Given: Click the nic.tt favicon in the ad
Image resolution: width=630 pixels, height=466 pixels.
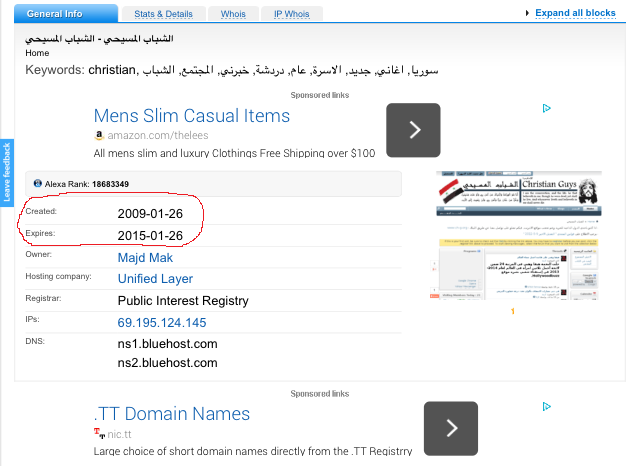Looking at the screenshot, I should coord(99,433).
